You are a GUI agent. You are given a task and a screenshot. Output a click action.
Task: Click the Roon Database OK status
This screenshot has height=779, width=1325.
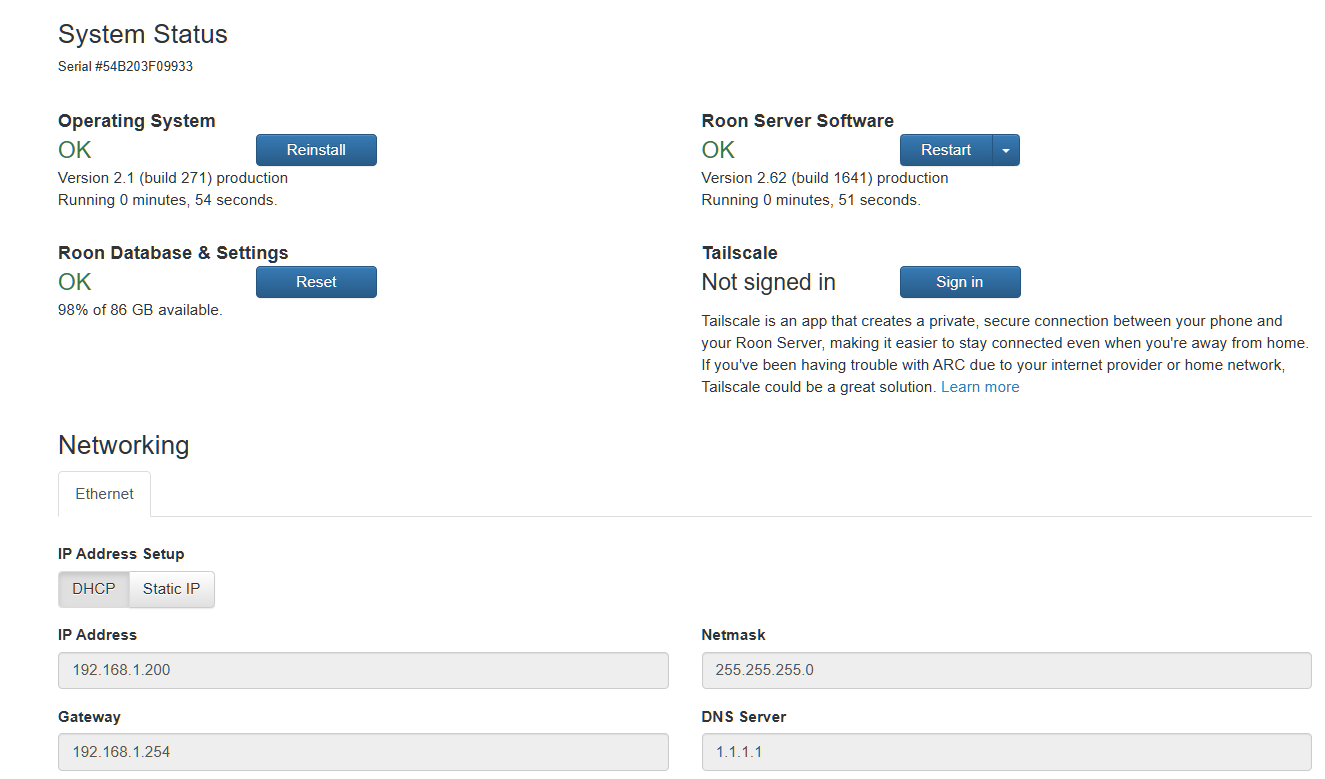pos(75,282)
